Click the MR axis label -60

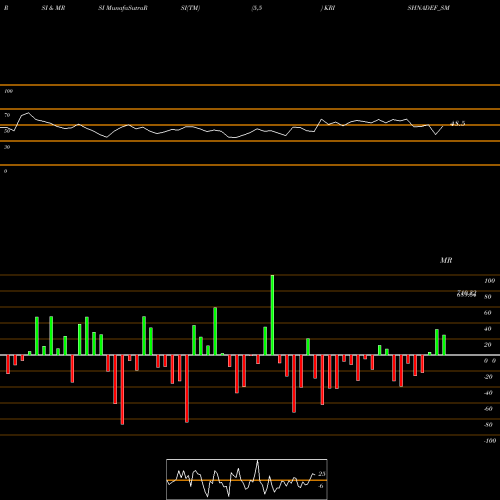click(488, 409)
